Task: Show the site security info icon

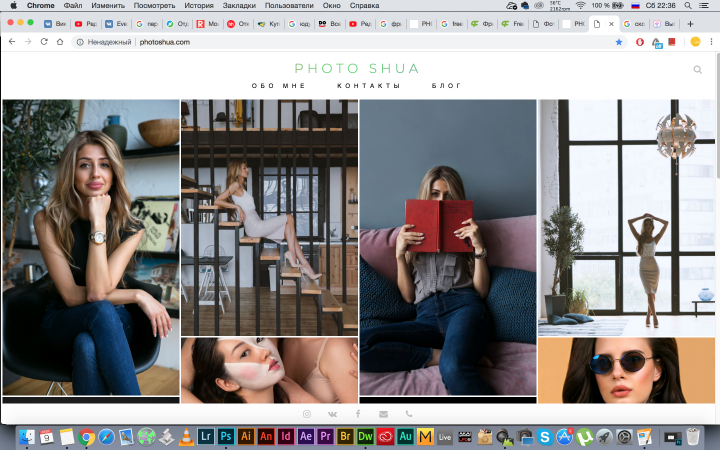Action: tap(80, 42)
